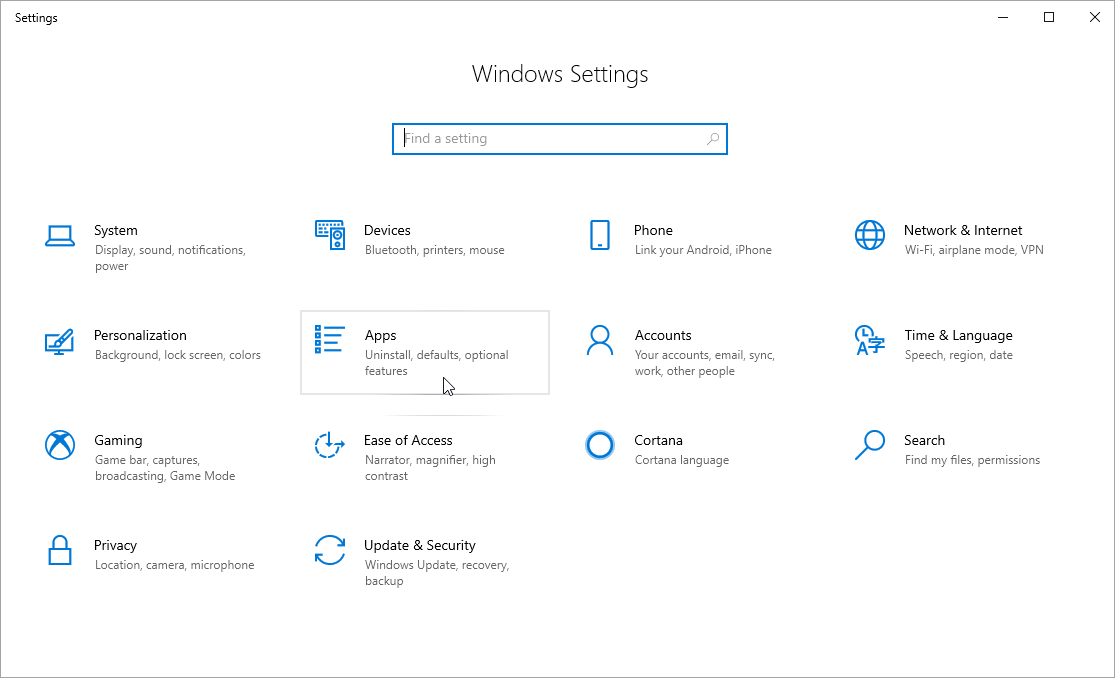
Task: Select the Phone icon
Action: click(x=600, y=235)
